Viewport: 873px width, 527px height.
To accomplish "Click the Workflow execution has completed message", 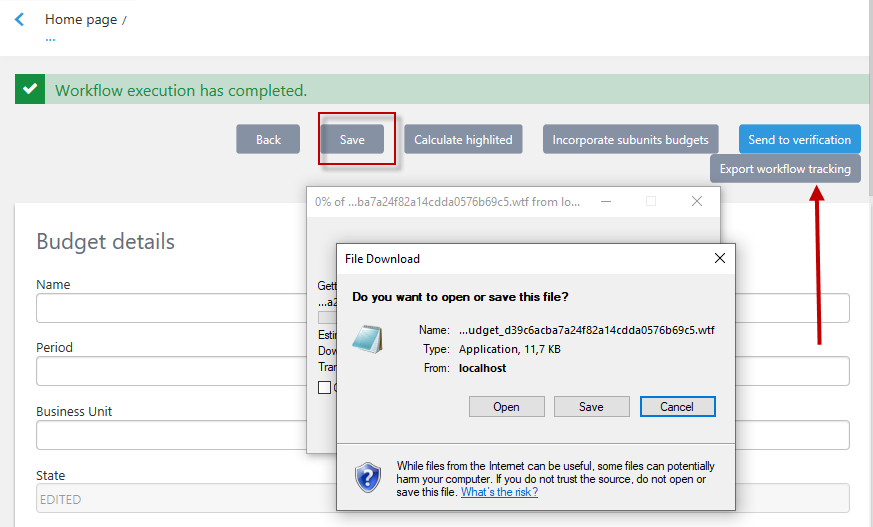I will pos(181,90).
